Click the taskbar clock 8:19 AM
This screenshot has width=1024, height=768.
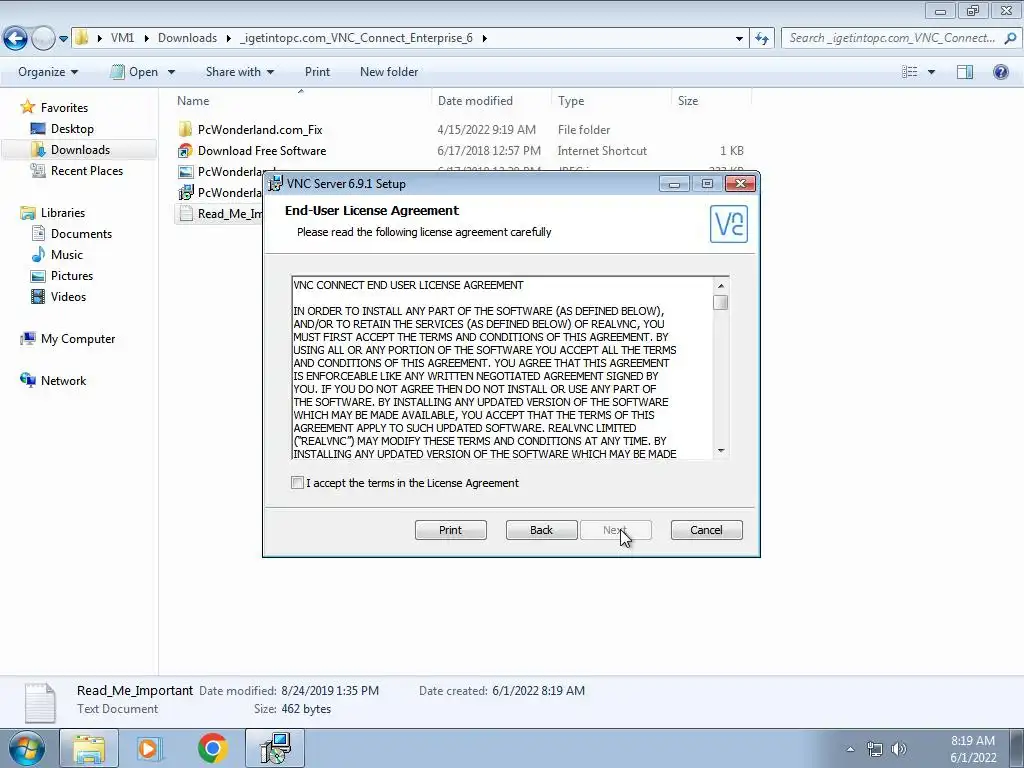[x=972, y=741]
